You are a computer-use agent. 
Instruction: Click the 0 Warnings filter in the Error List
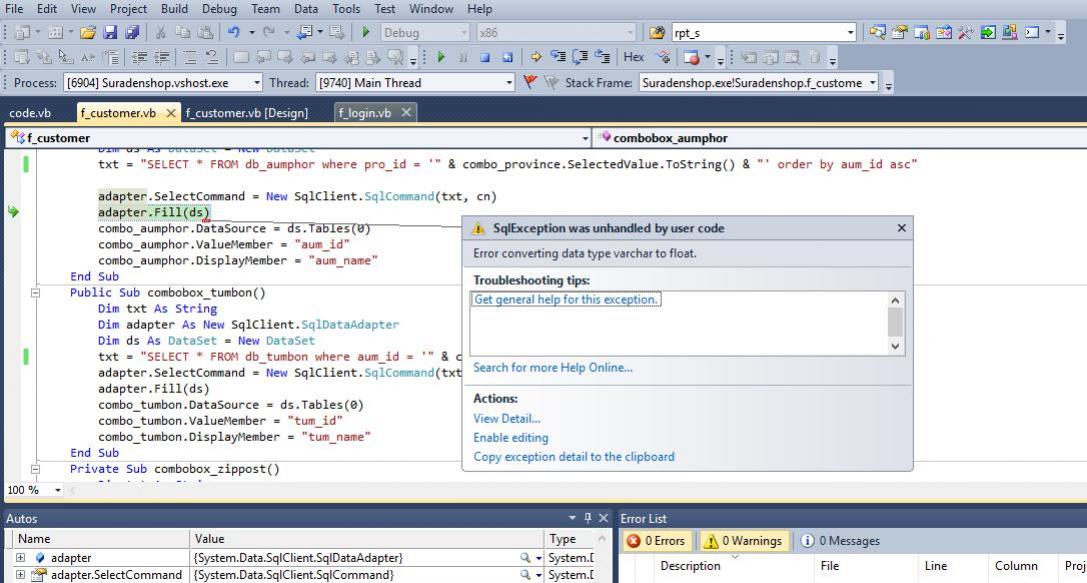pyautogui.click(x=744, y=540)
